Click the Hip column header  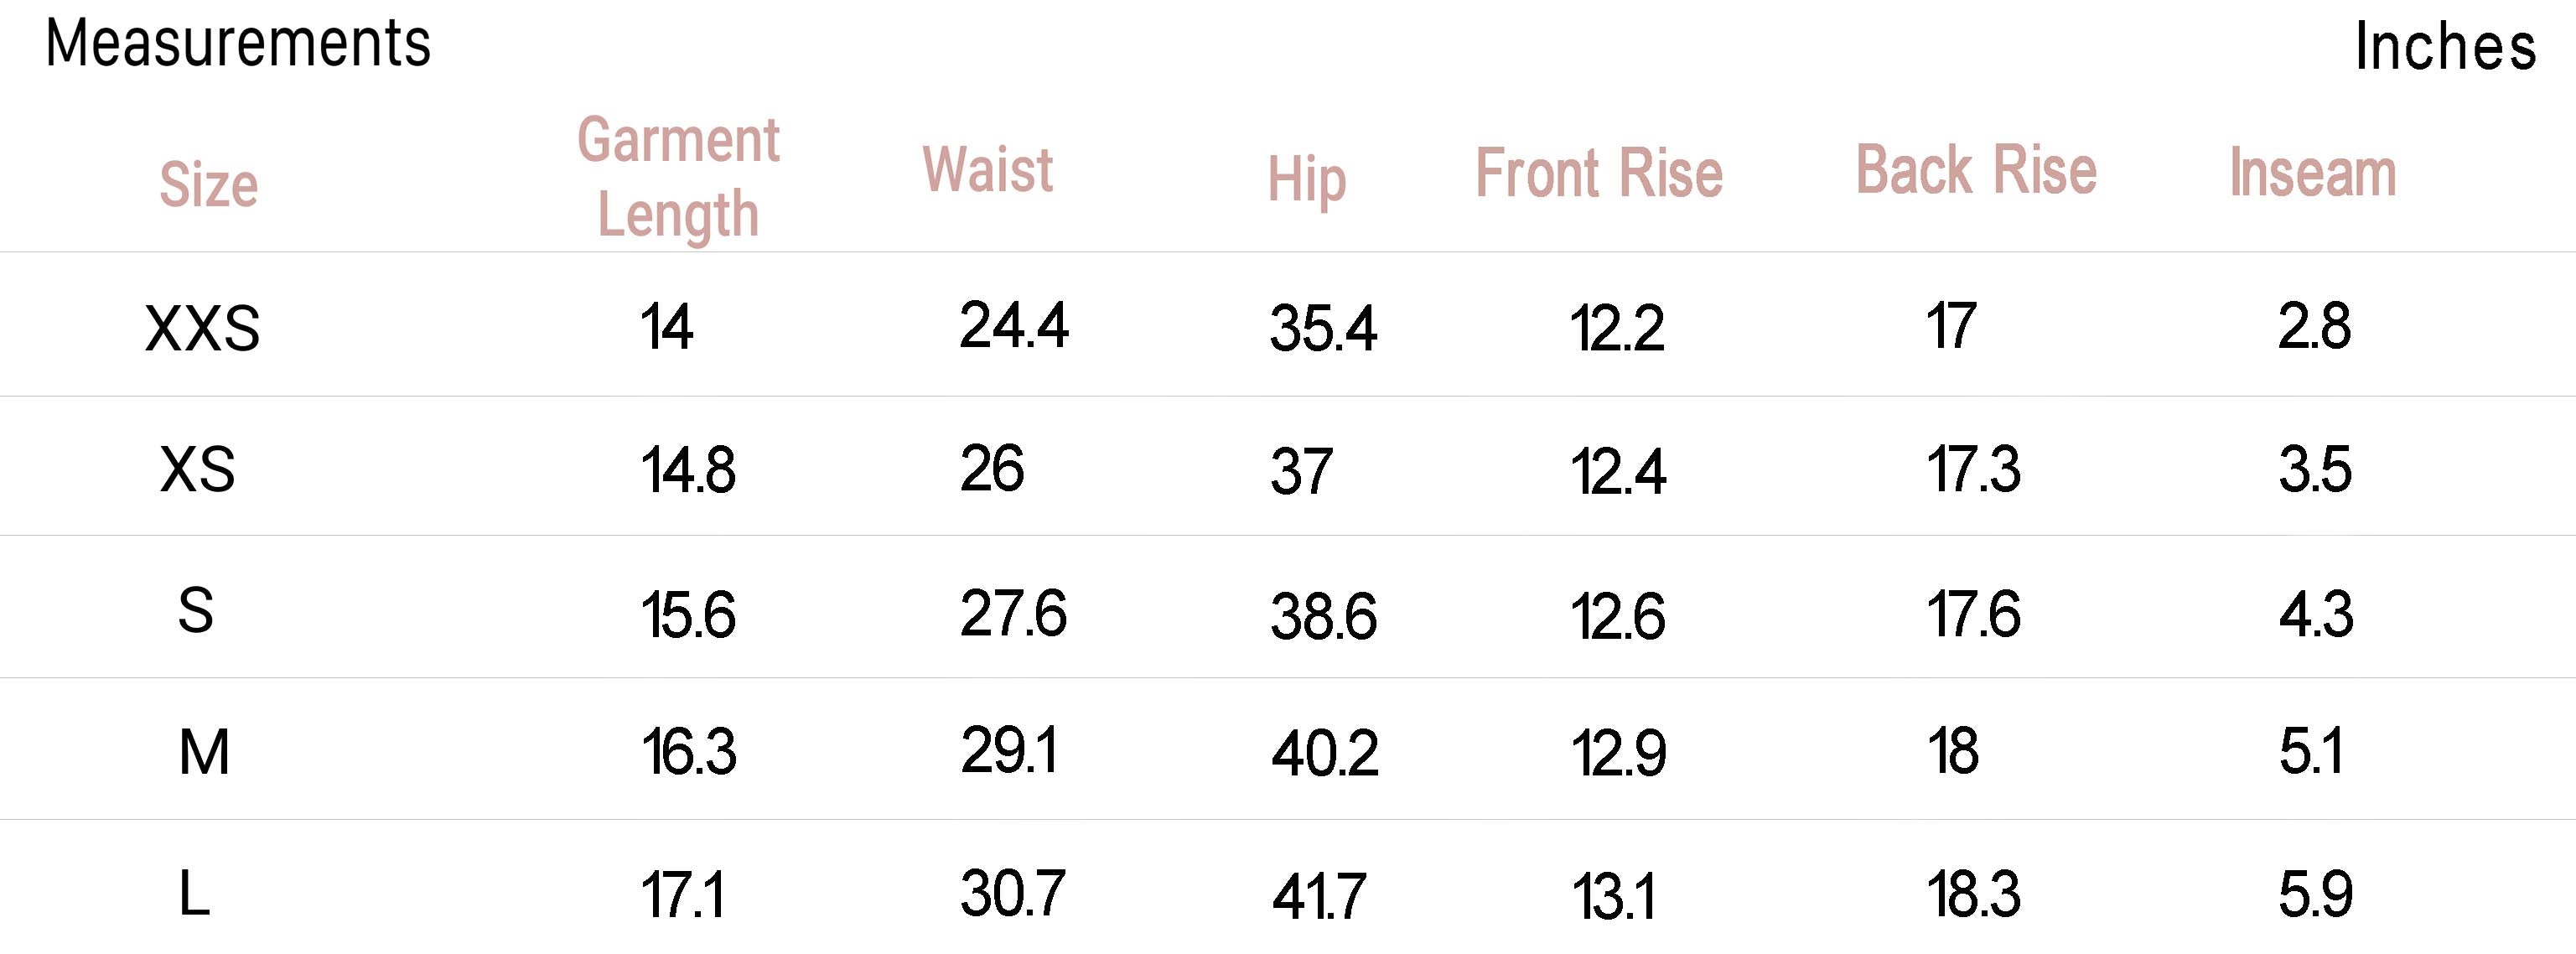[x=1306, y=180]
